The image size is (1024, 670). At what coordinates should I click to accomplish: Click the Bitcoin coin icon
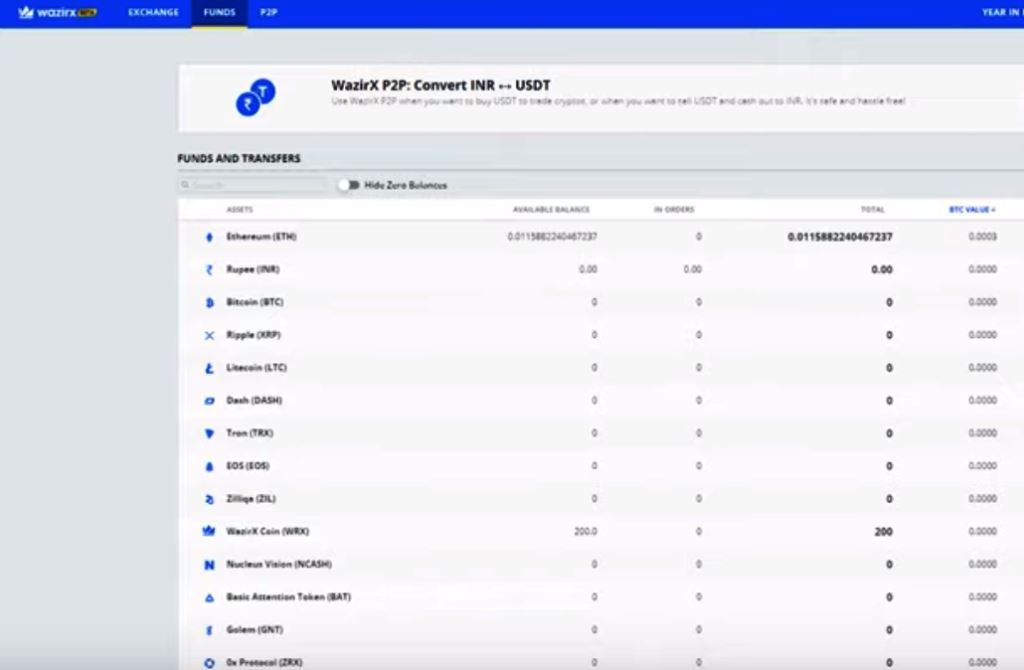[210, 302]
